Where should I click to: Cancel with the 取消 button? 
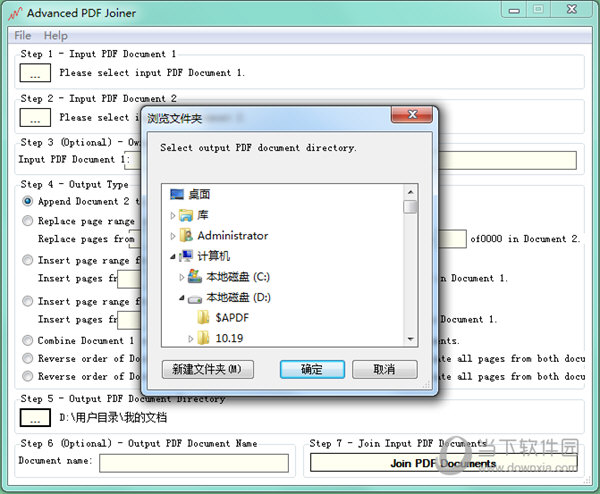pyautogui.click(x=385, y=369)
